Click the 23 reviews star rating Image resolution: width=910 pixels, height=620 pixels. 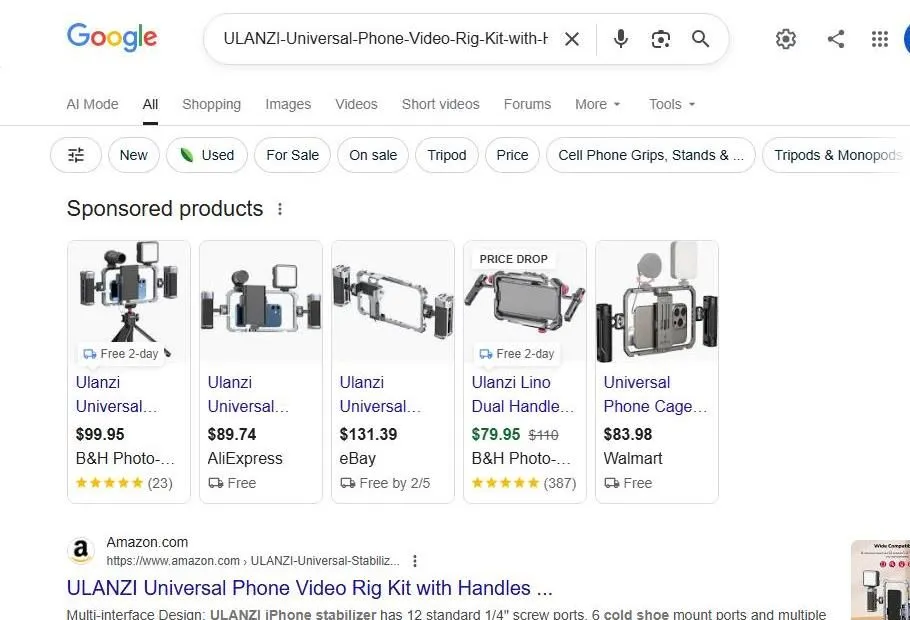click(124, 483)
